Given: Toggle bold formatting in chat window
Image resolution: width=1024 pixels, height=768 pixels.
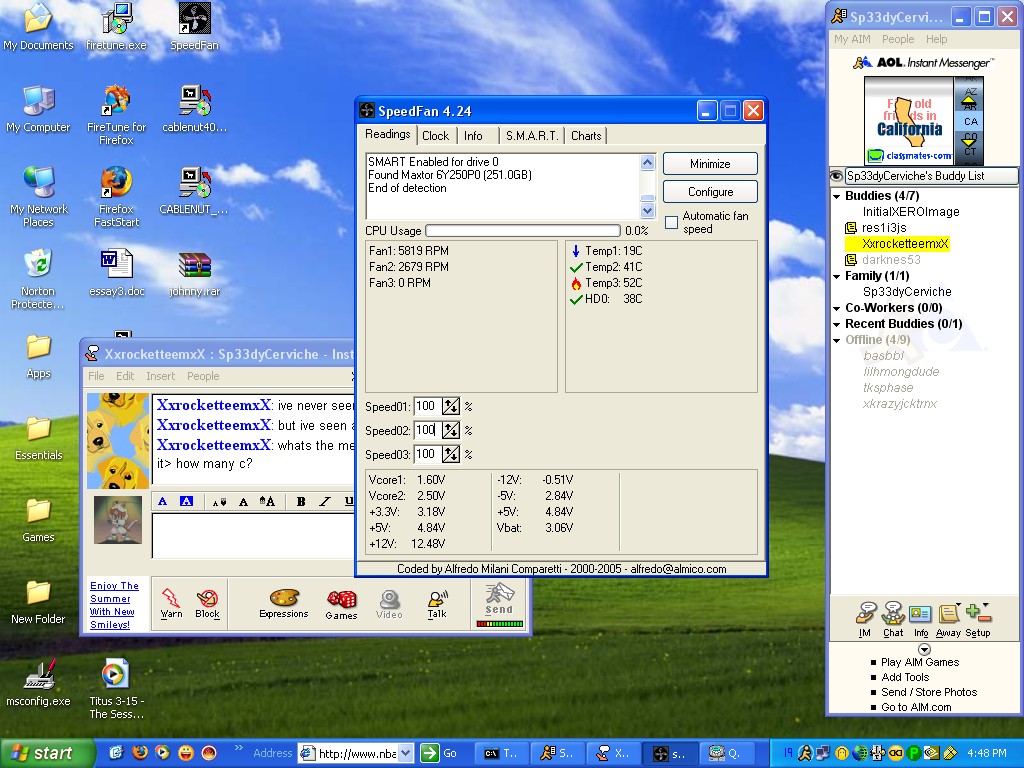Looking at the screenshot, I should pyautogui.click(x=301, y=502).
